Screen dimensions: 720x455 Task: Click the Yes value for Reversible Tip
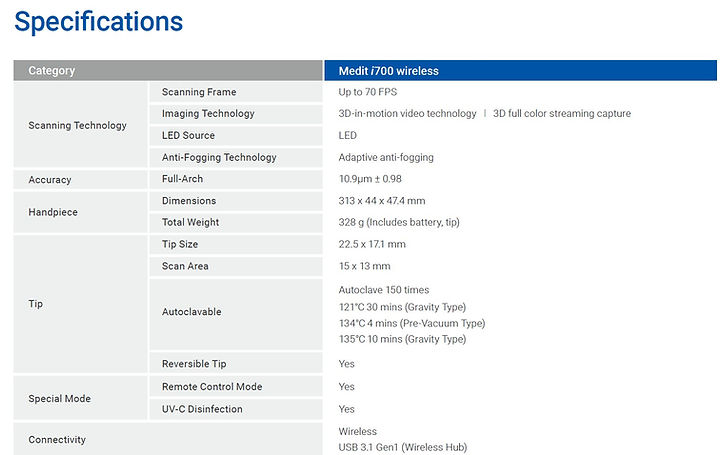tap(347, 364)
